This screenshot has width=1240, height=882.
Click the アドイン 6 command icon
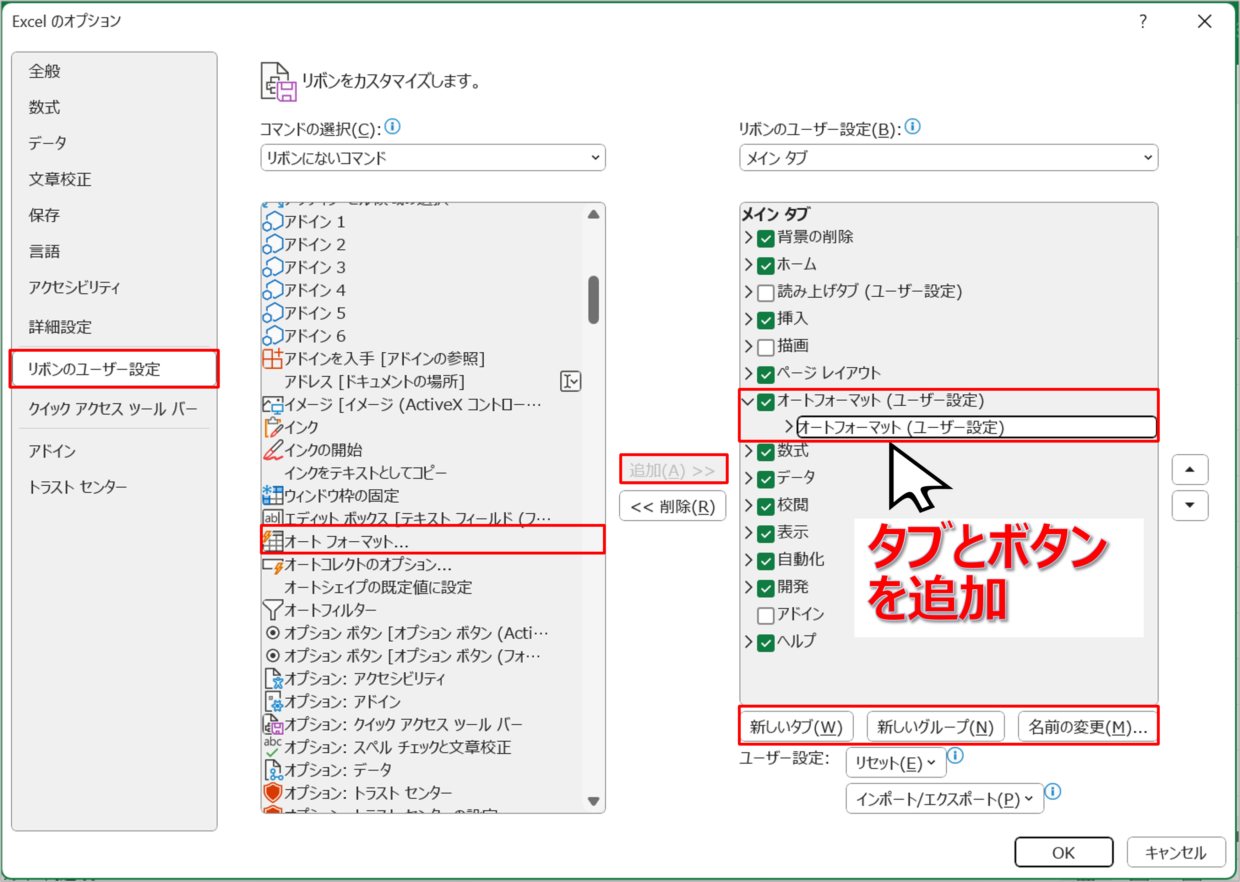click(x=272, y=336)
